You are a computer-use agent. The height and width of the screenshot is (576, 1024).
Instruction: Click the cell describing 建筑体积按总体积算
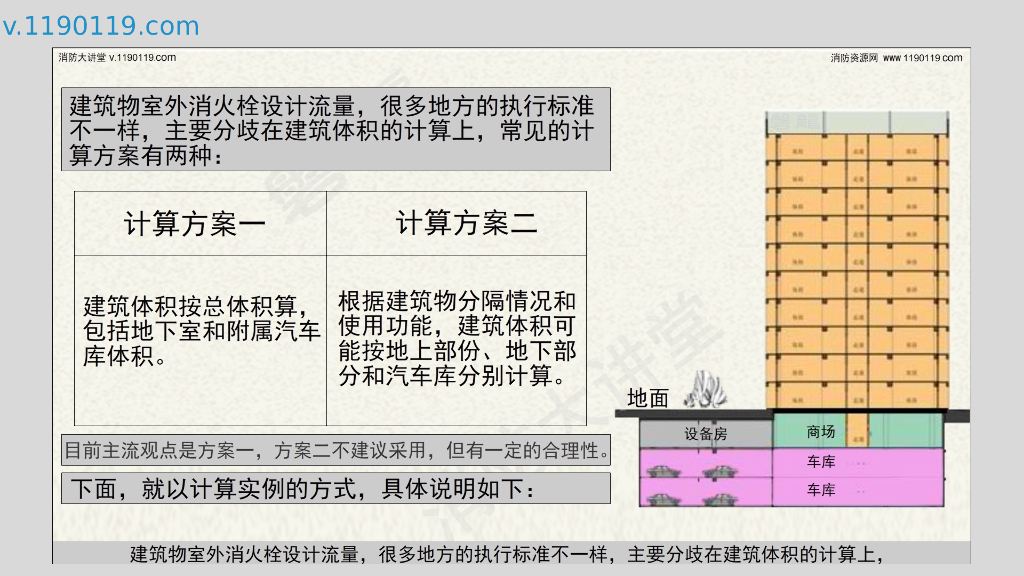click(200, 340)
